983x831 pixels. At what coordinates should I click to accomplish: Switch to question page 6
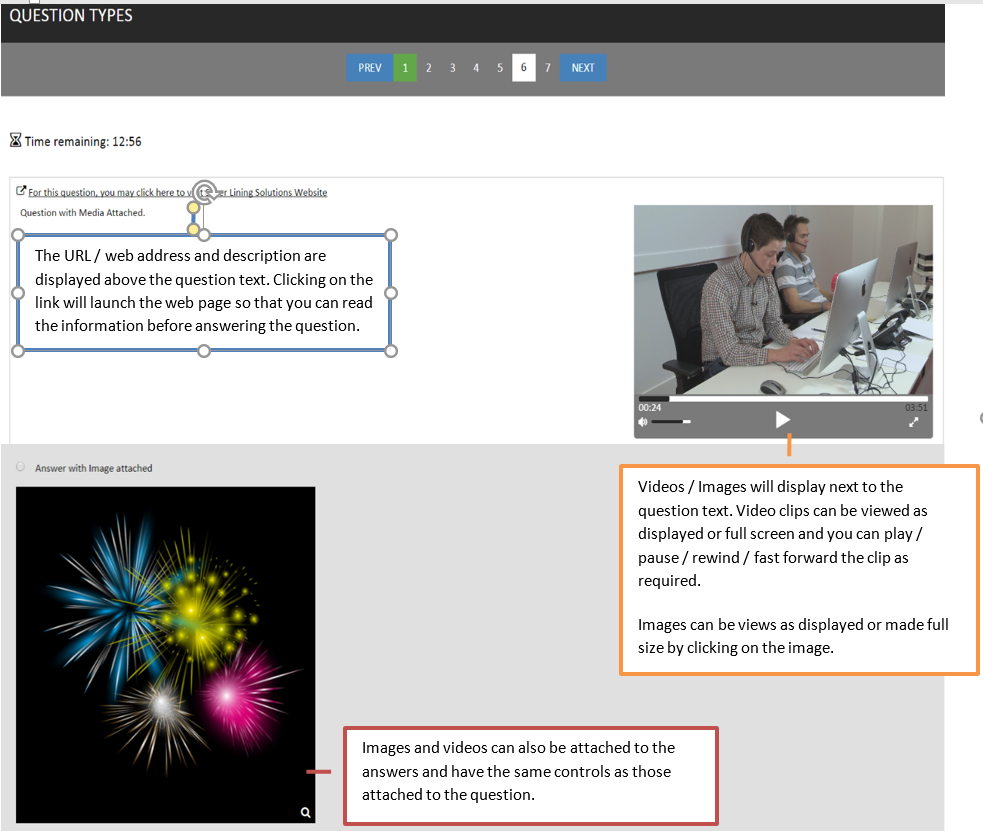point(523,68)
